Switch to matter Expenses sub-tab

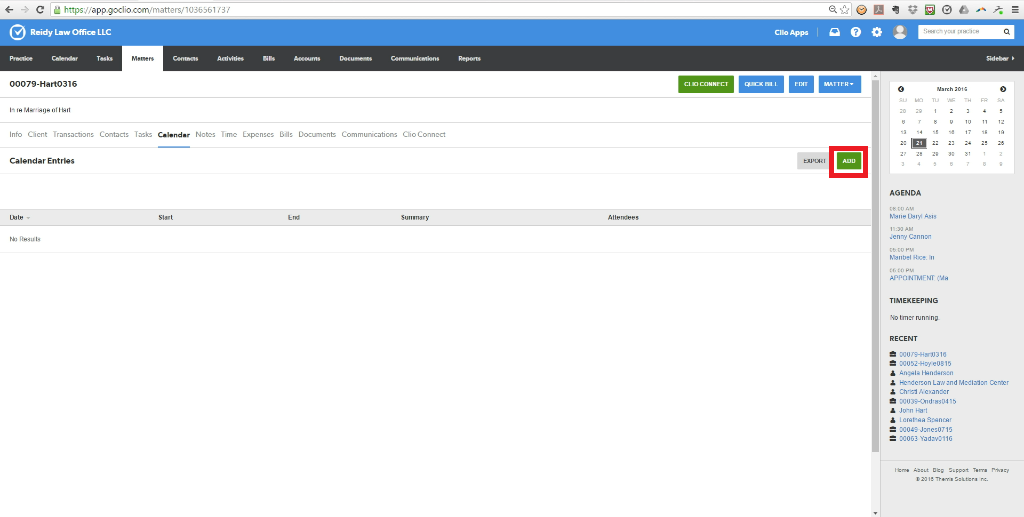(x=258, y=134)
